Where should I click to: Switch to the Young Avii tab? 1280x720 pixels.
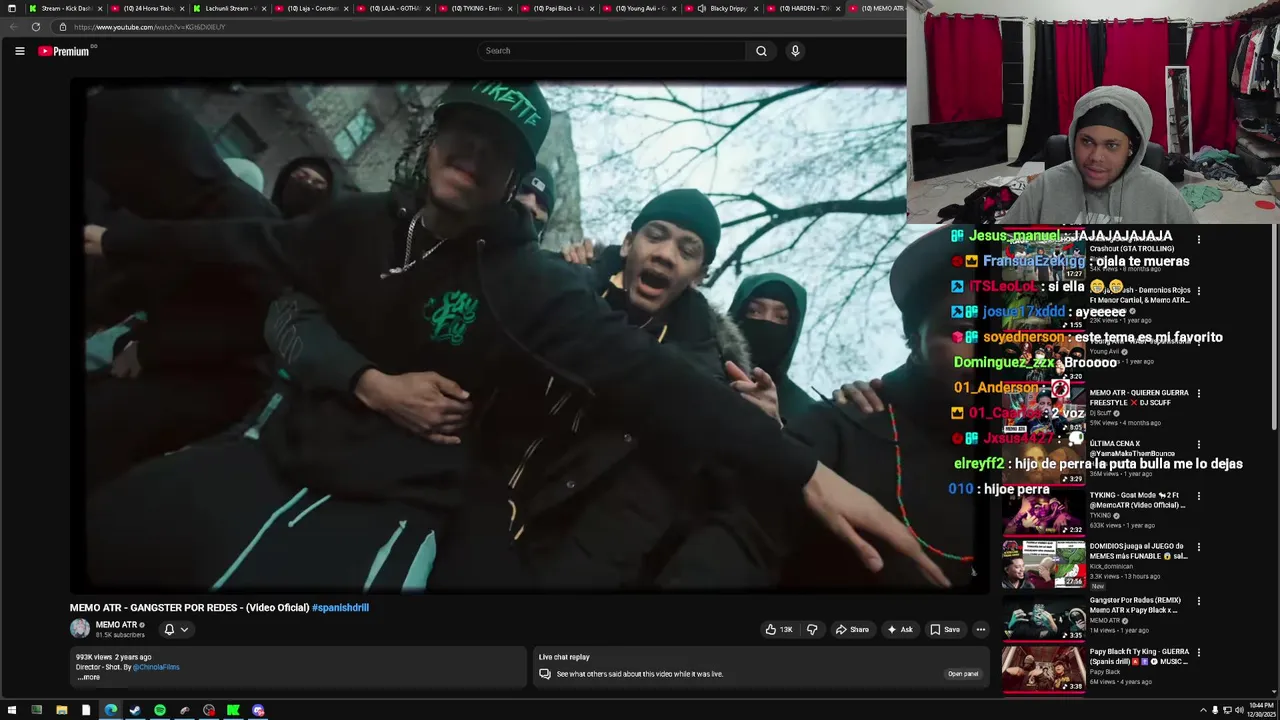(639, 8)
